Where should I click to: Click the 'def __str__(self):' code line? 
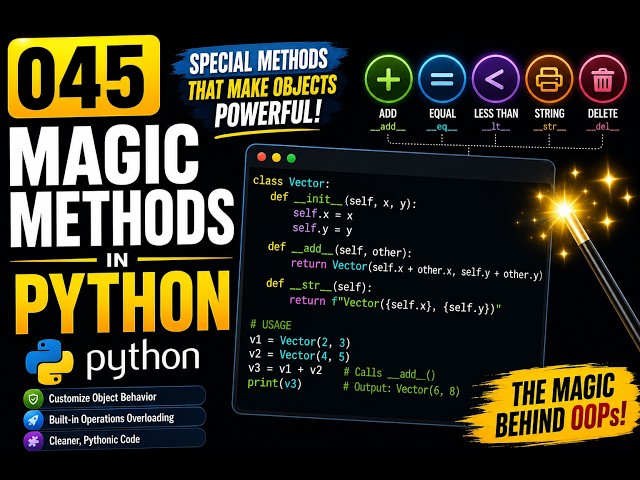click(x=319, y=285)
